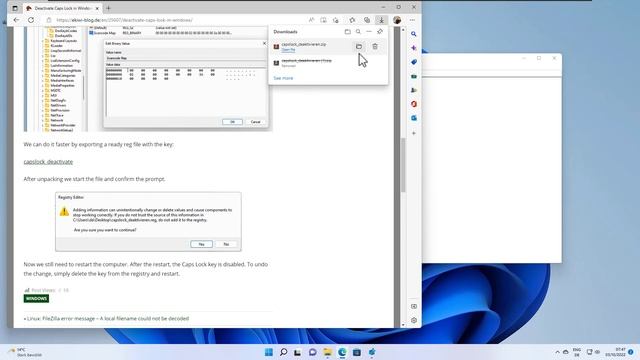Open a new tab with plus button
640x360 pixels.
click(x=109, y=8)
